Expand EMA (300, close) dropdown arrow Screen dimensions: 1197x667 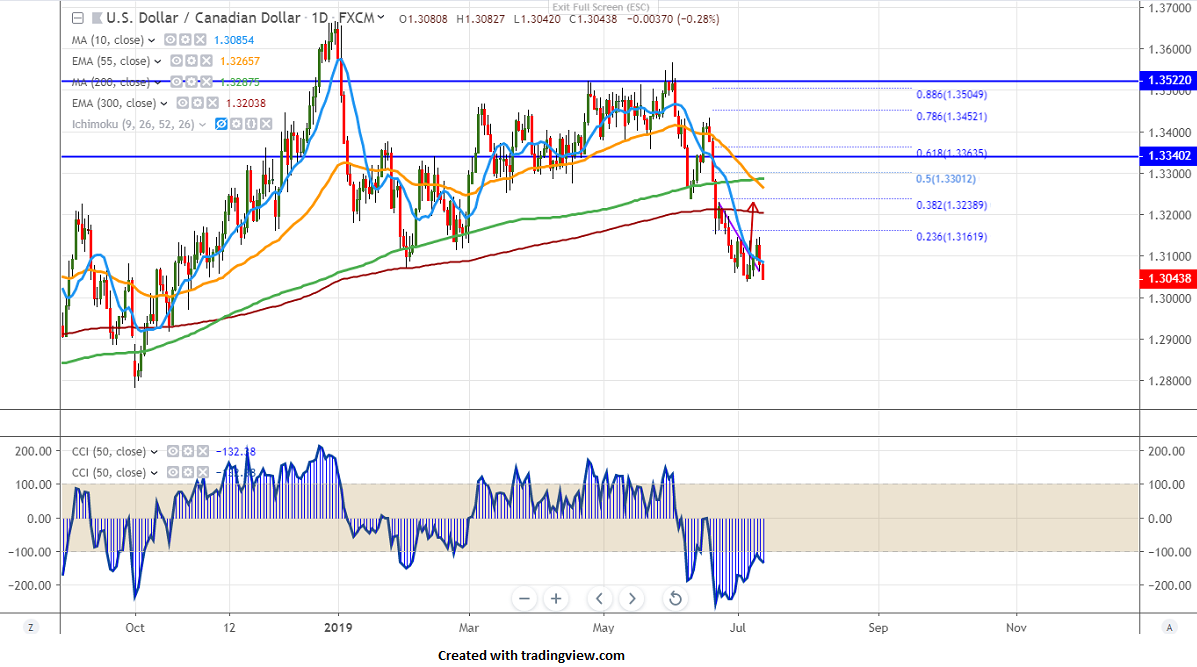click(x=165, y=104)
